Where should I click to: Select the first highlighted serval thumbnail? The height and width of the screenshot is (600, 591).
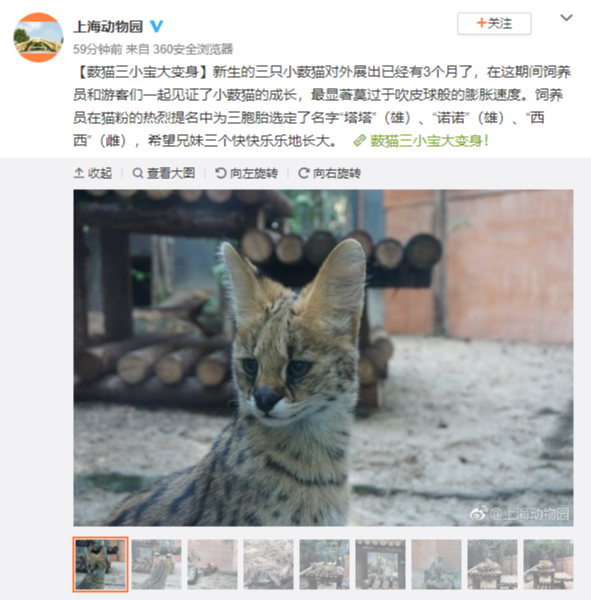(101, 564)
